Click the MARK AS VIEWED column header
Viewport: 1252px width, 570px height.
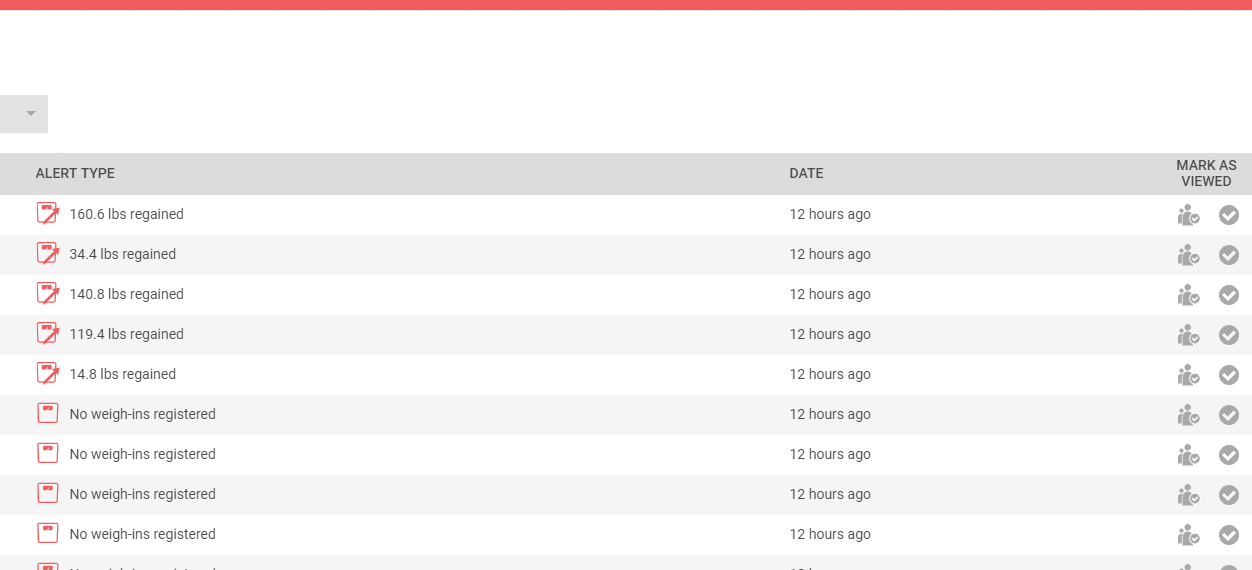click(x=1206, y=173)
